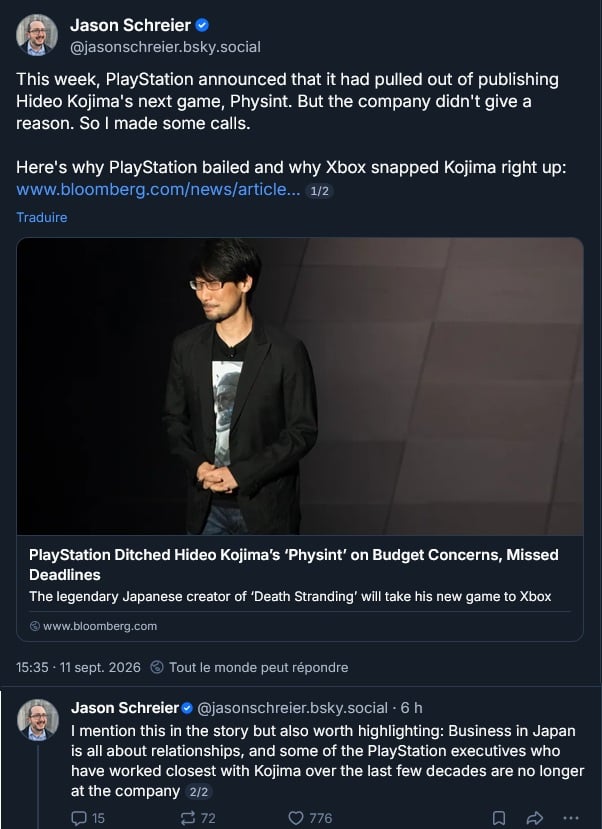Click Tout le monde peut répondre
Viewport: 602px width, 829px height.
[x=258, y=667]
